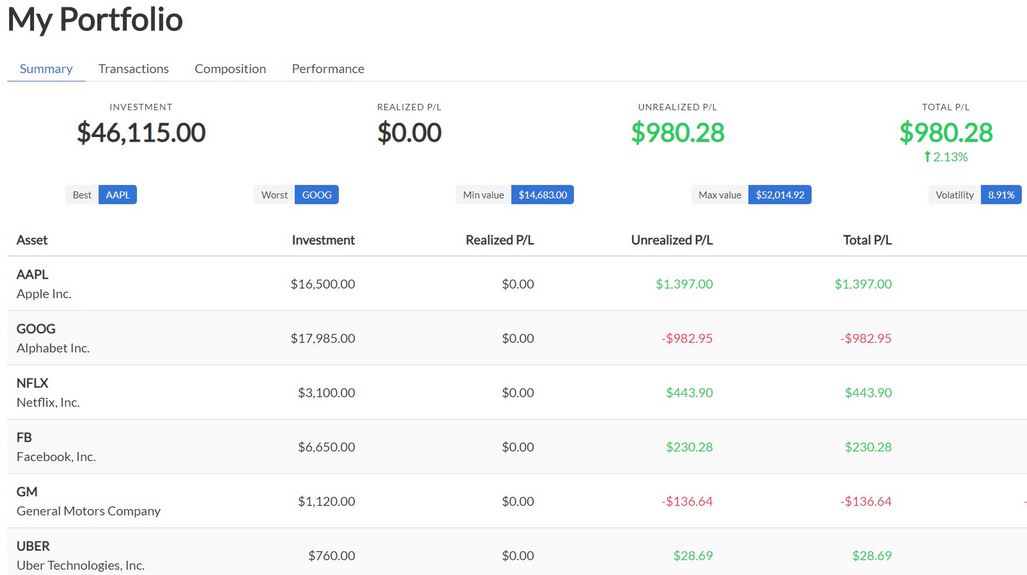Screen dimensions: 1027x575
Task: Click the GOOG worst-performer badge
Action: [x=317, y=195]
